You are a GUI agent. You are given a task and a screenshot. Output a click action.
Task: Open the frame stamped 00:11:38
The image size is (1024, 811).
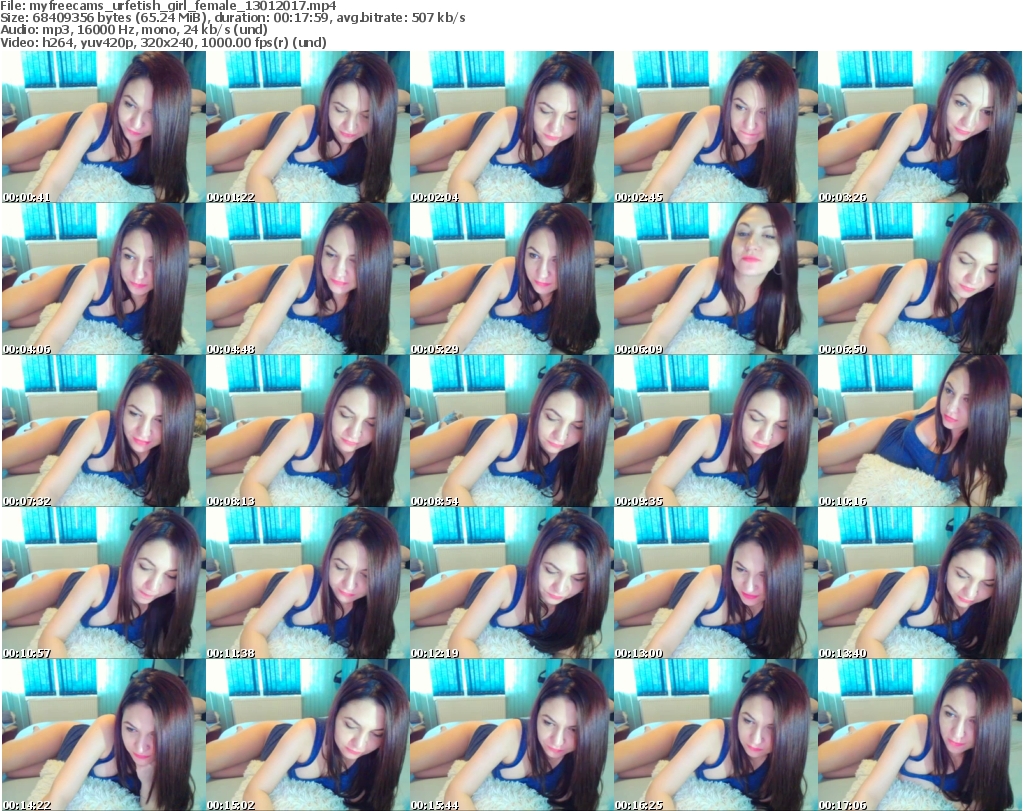tap(308, 583)
